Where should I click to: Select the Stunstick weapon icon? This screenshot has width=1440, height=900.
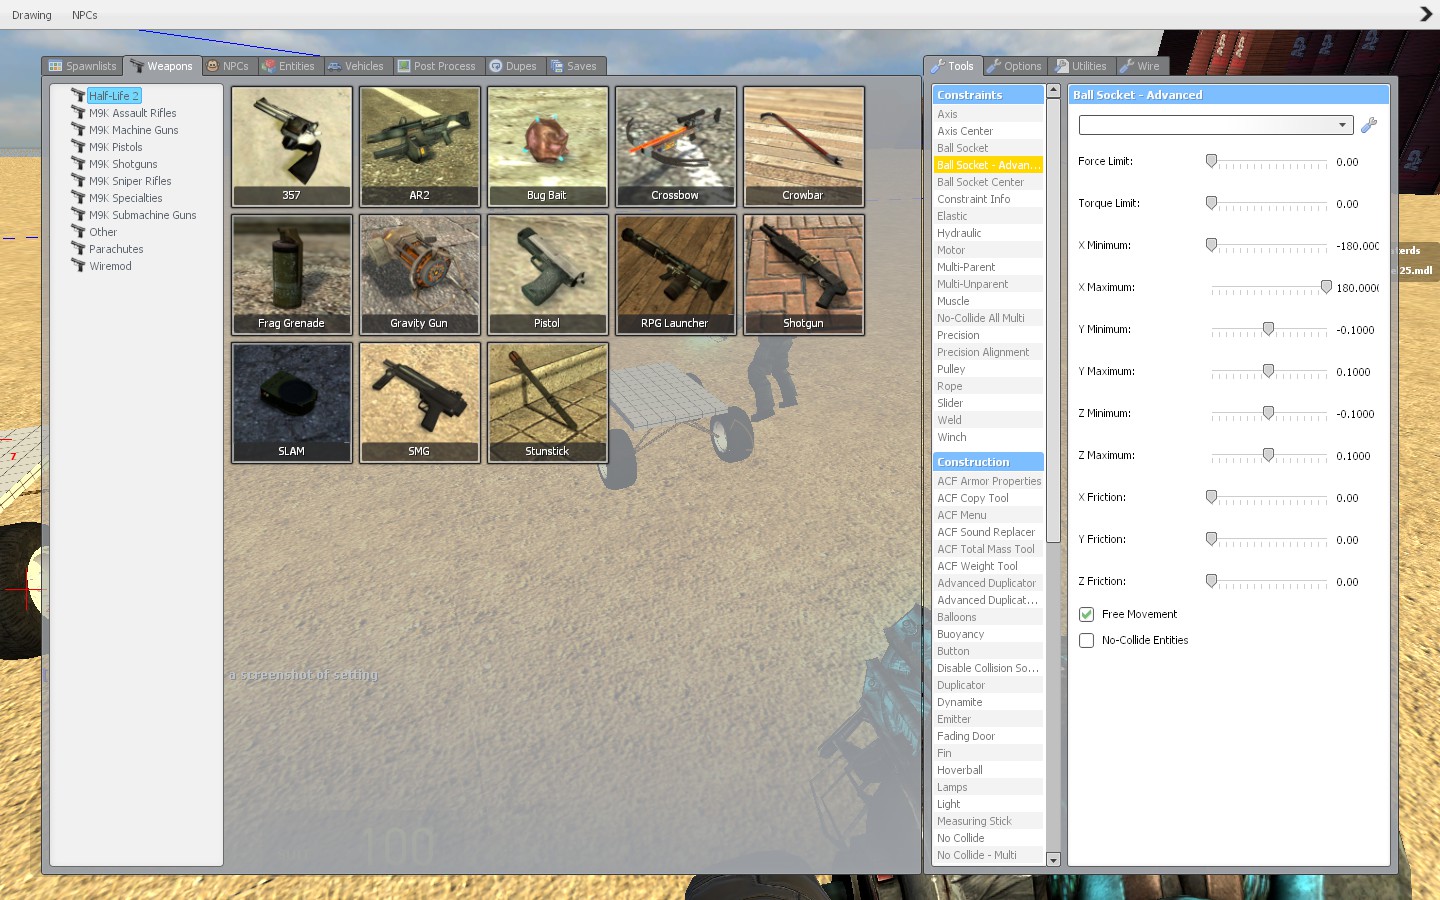[x=547, y=402]
